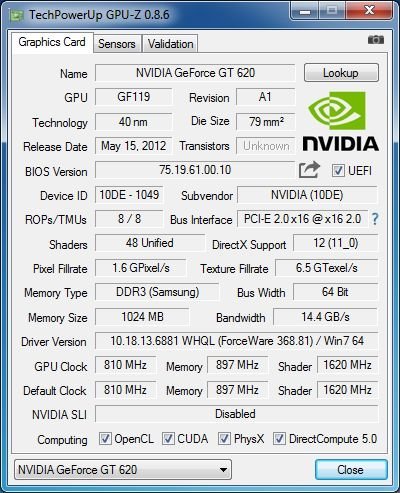Toggle the CUDA checkbox
Screen dimensions: 400x493
coord(168,438)
